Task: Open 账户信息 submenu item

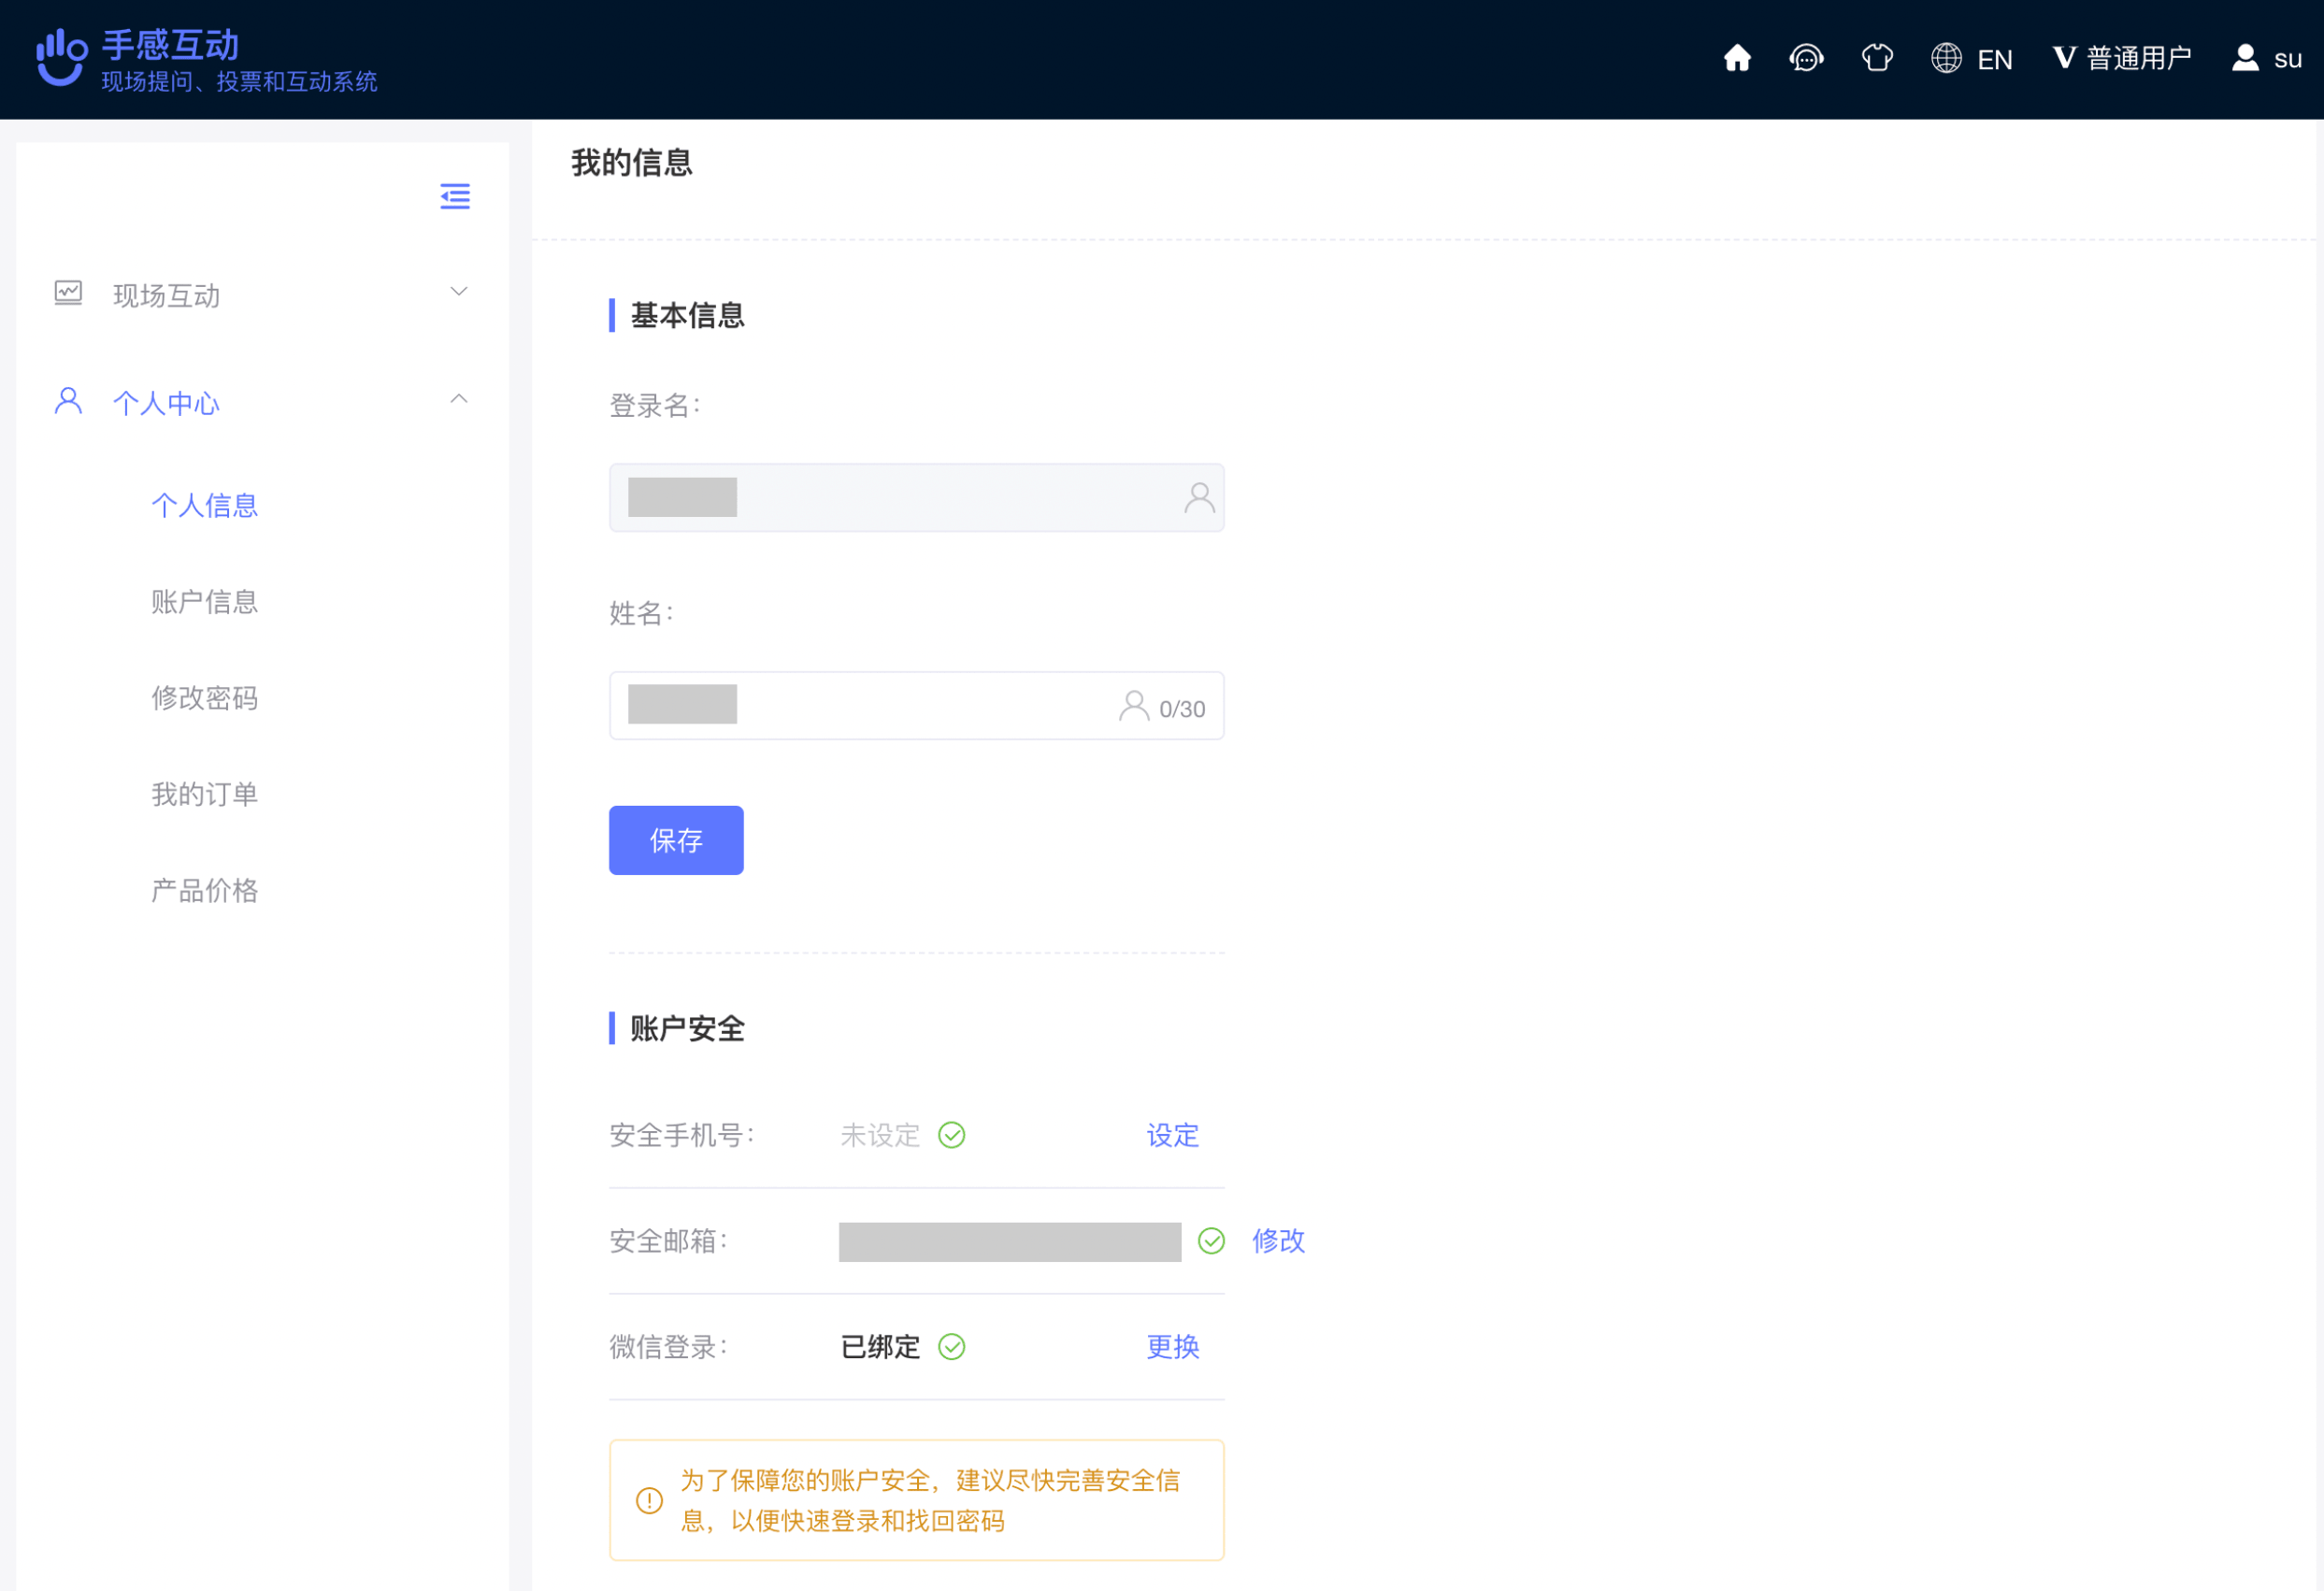Action: point(204,601)
